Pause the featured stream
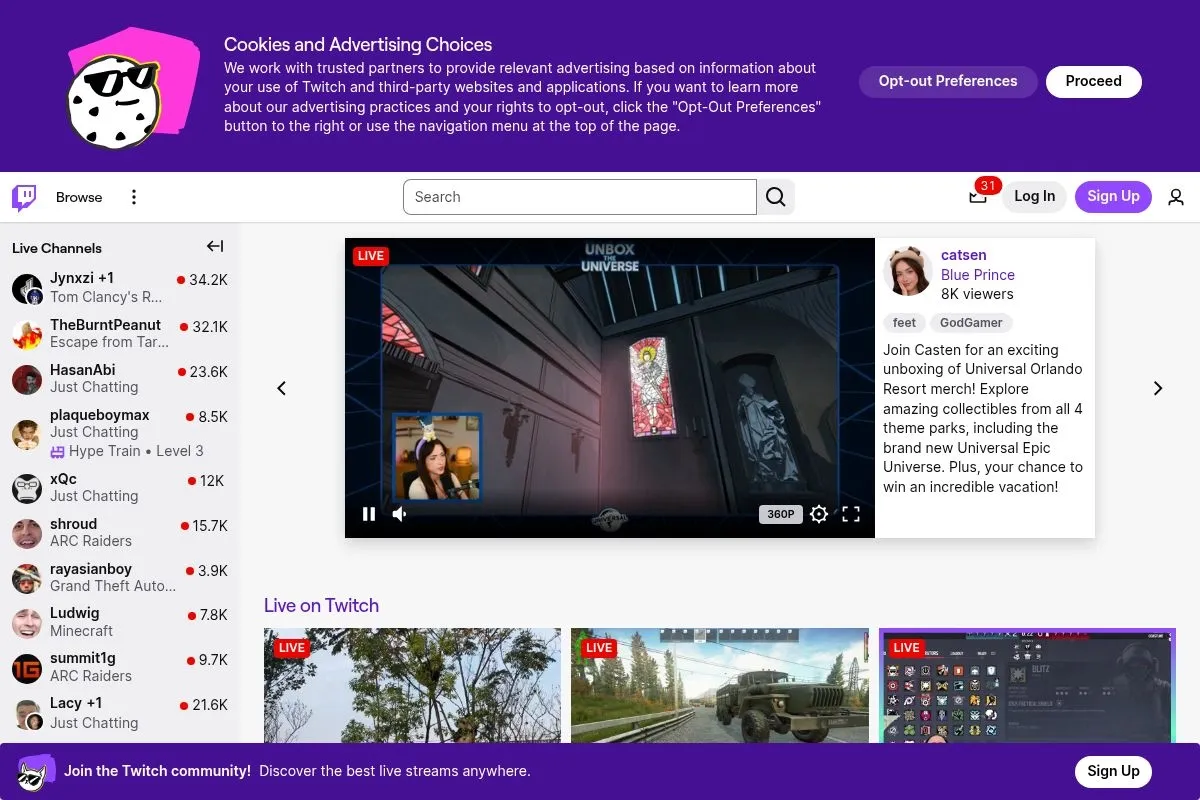The image size is (1200, 800). (369, 514)
